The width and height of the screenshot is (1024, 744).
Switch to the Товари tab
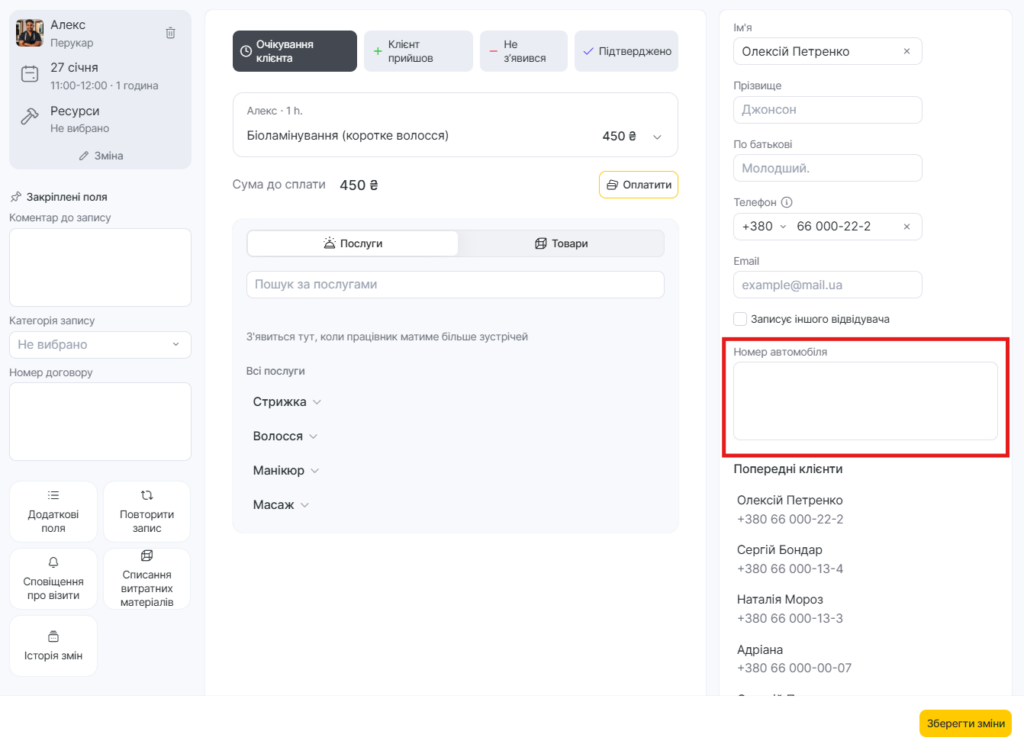[561, 243]
